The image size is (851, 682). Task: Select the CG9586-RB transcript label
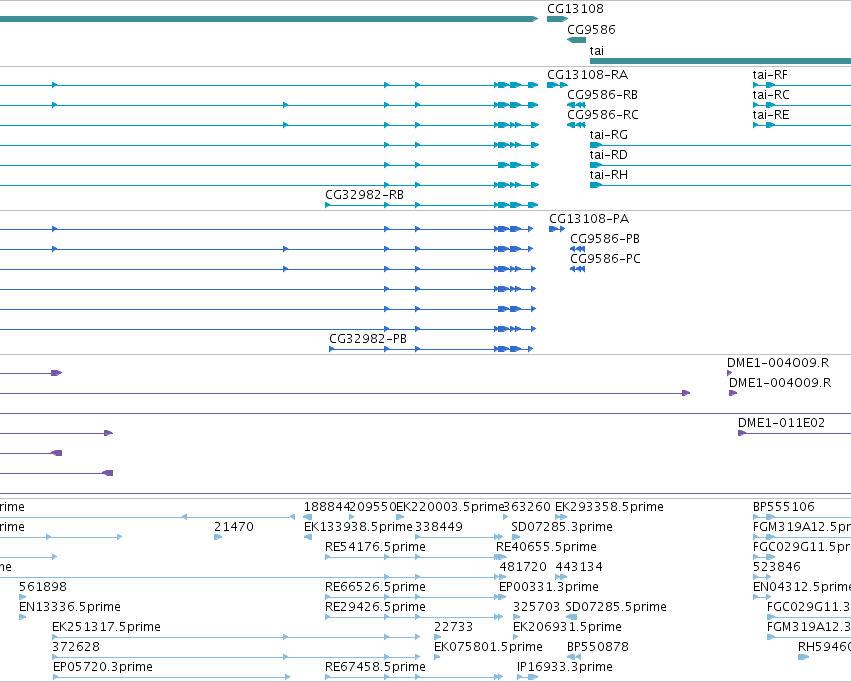[602, 95]
